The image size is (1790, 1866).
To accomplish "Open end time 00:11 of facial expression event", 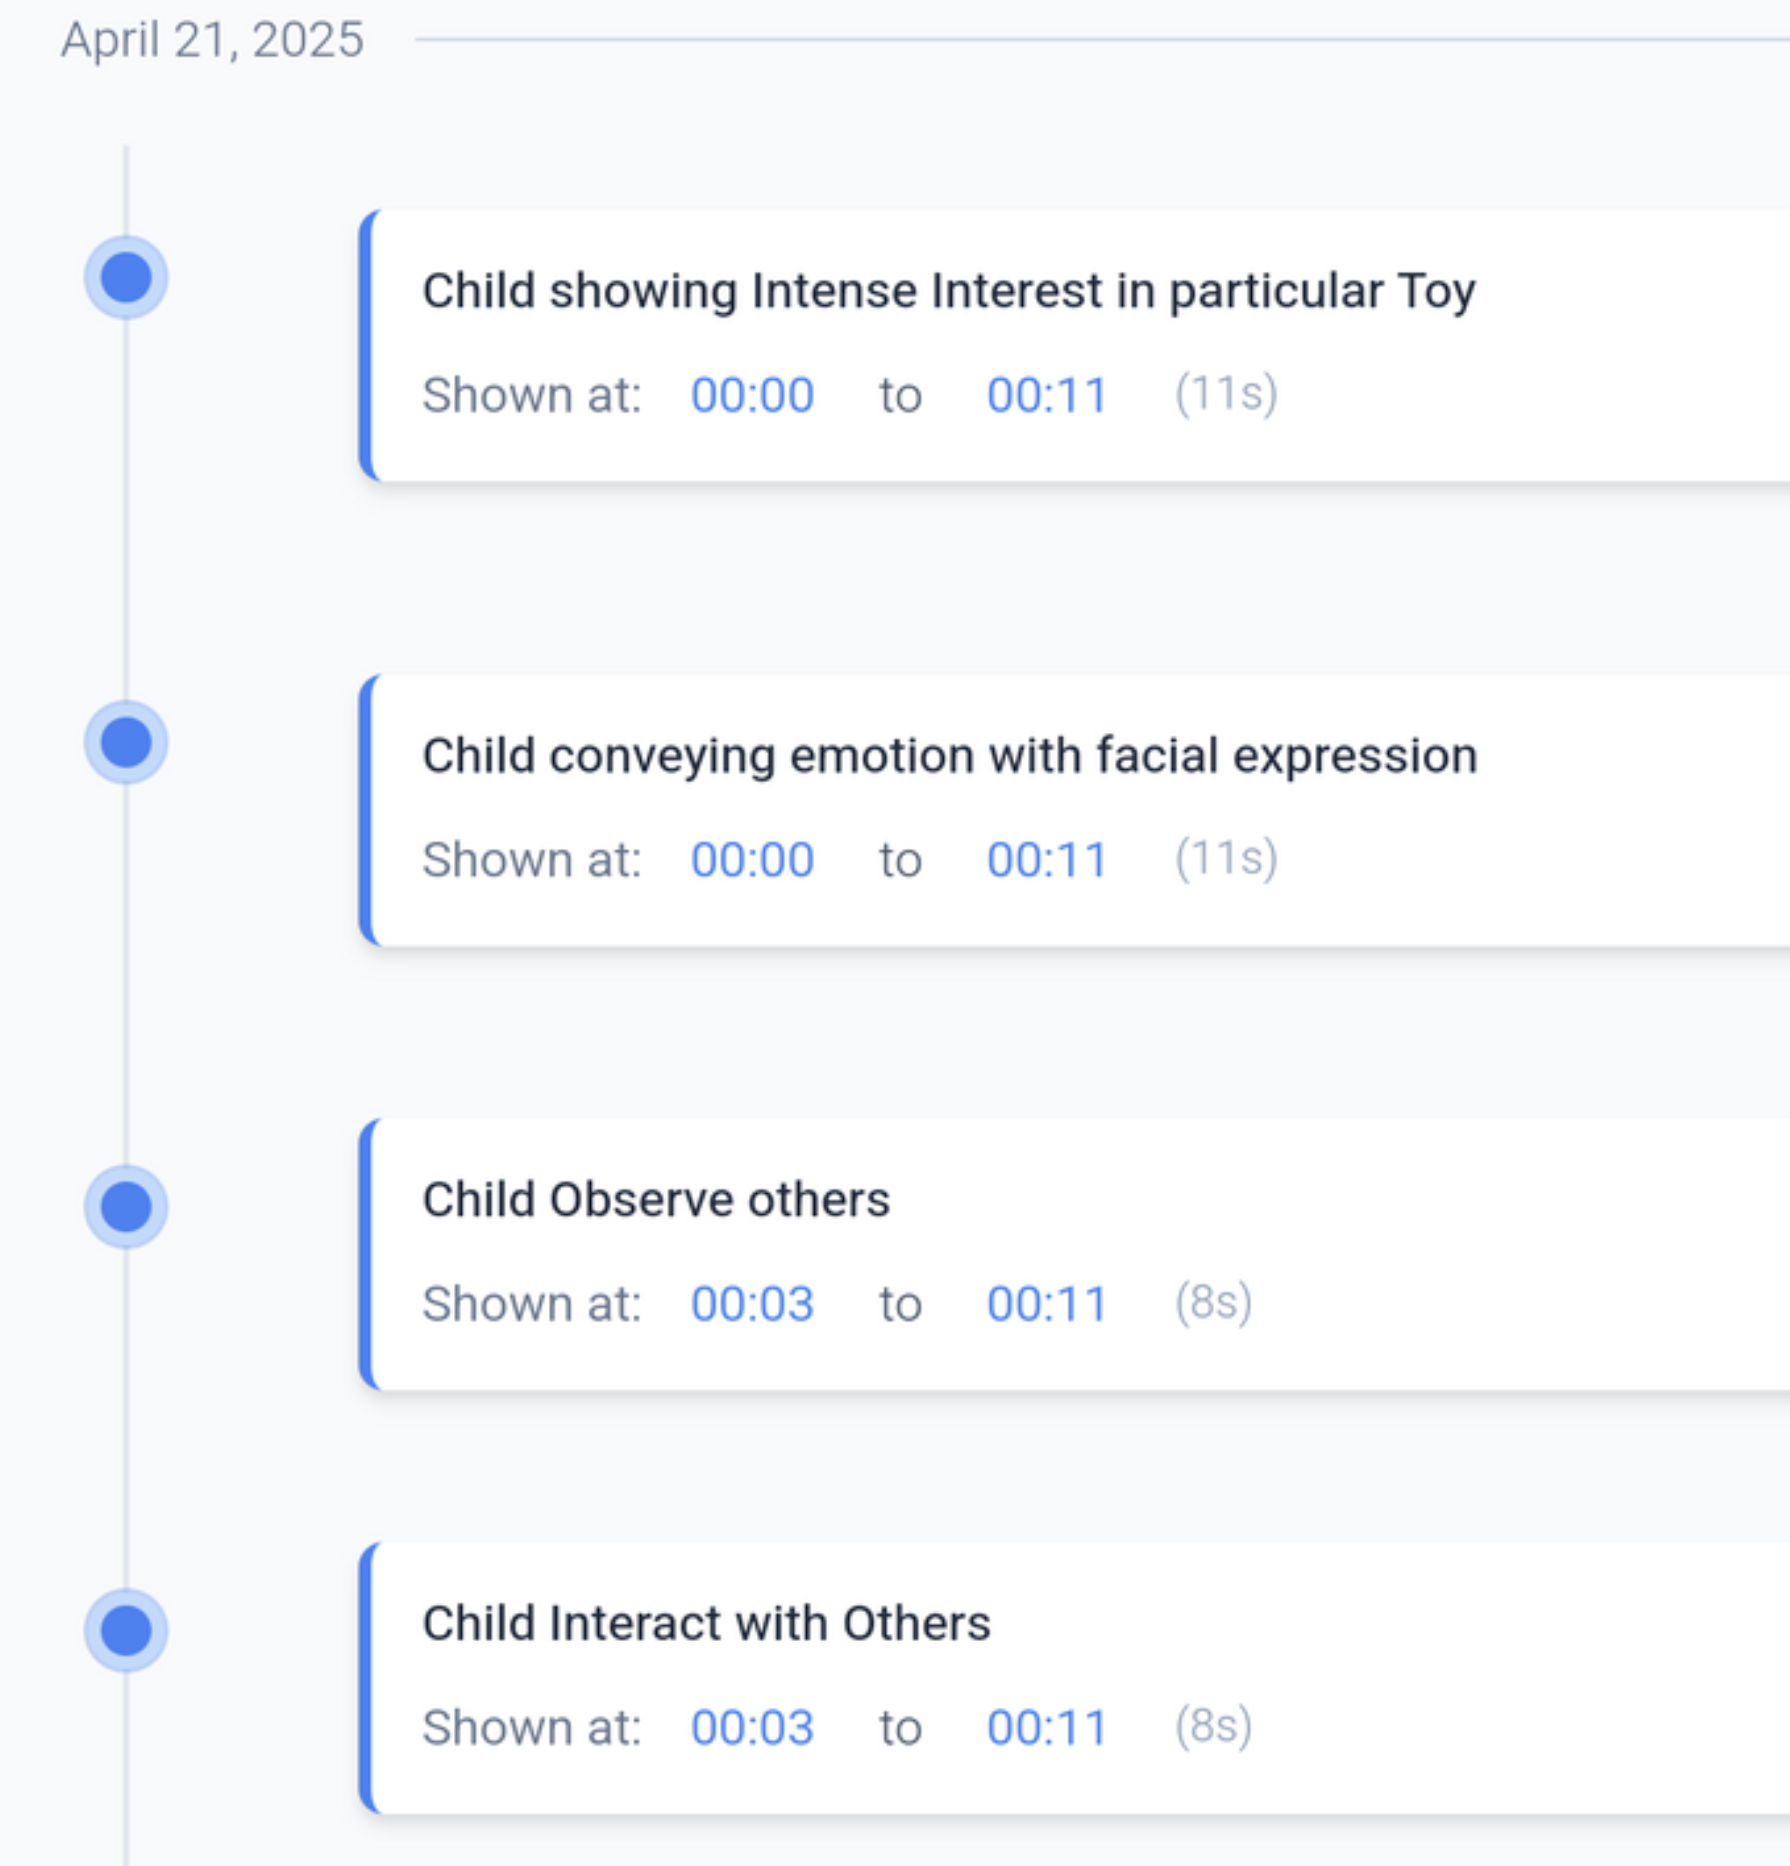I will 1046,859.
